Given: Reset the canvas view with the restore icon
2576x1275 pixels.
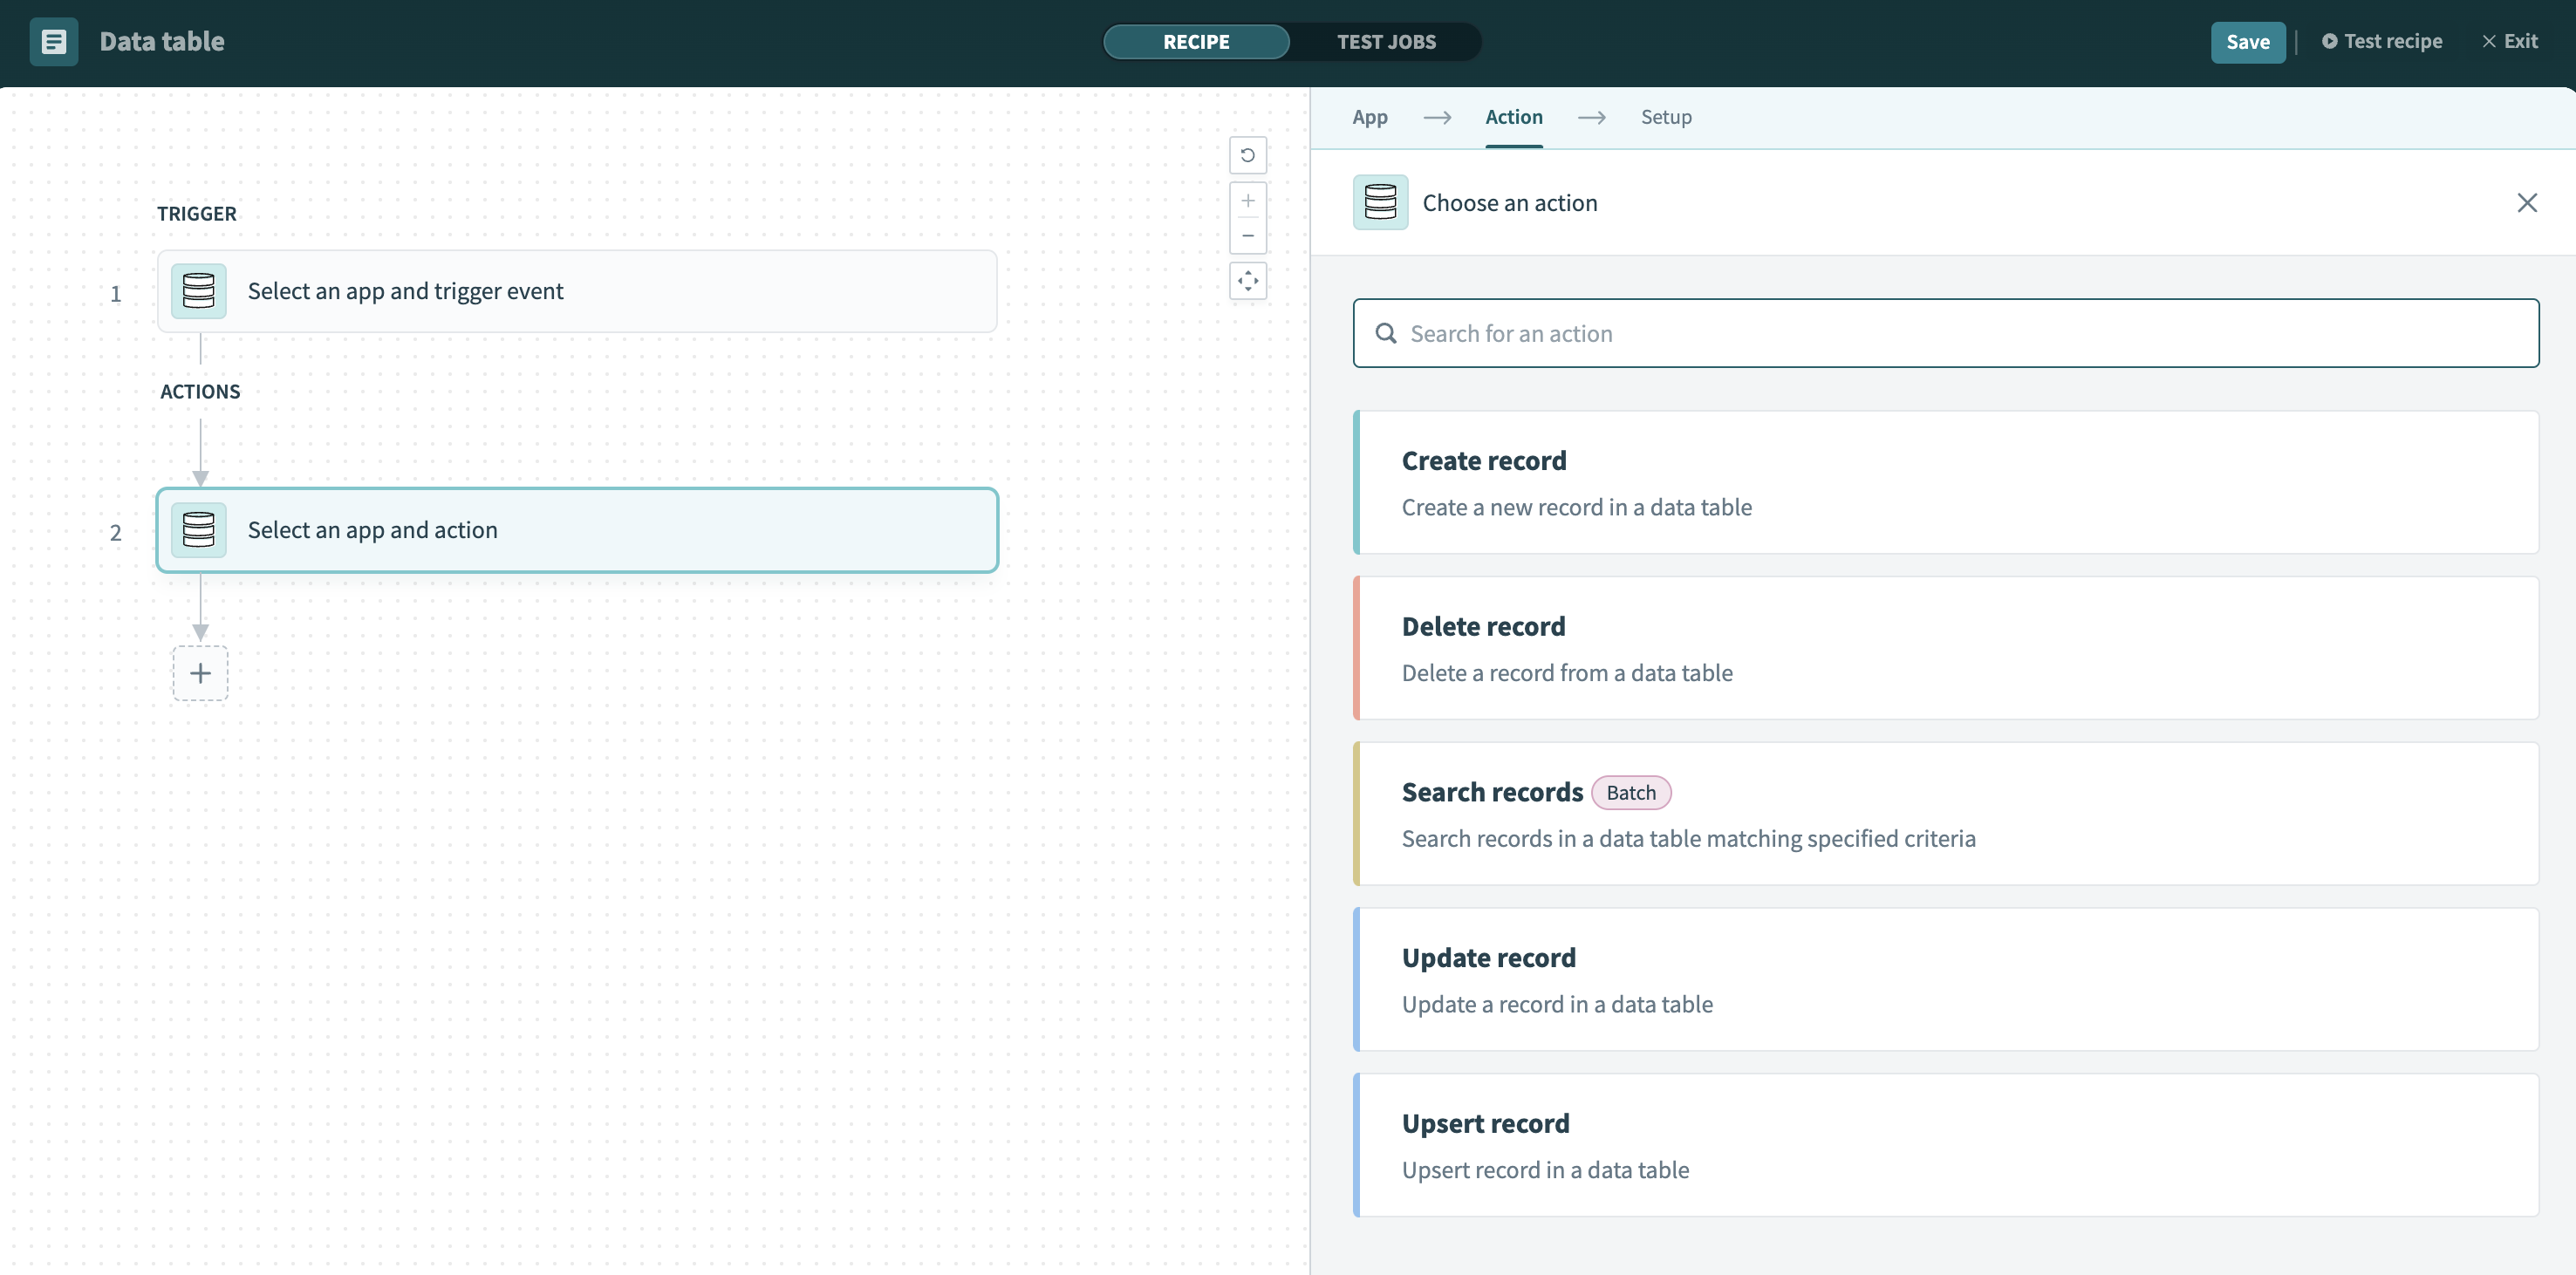Looking at the screenshot, I should point(1247,155).
